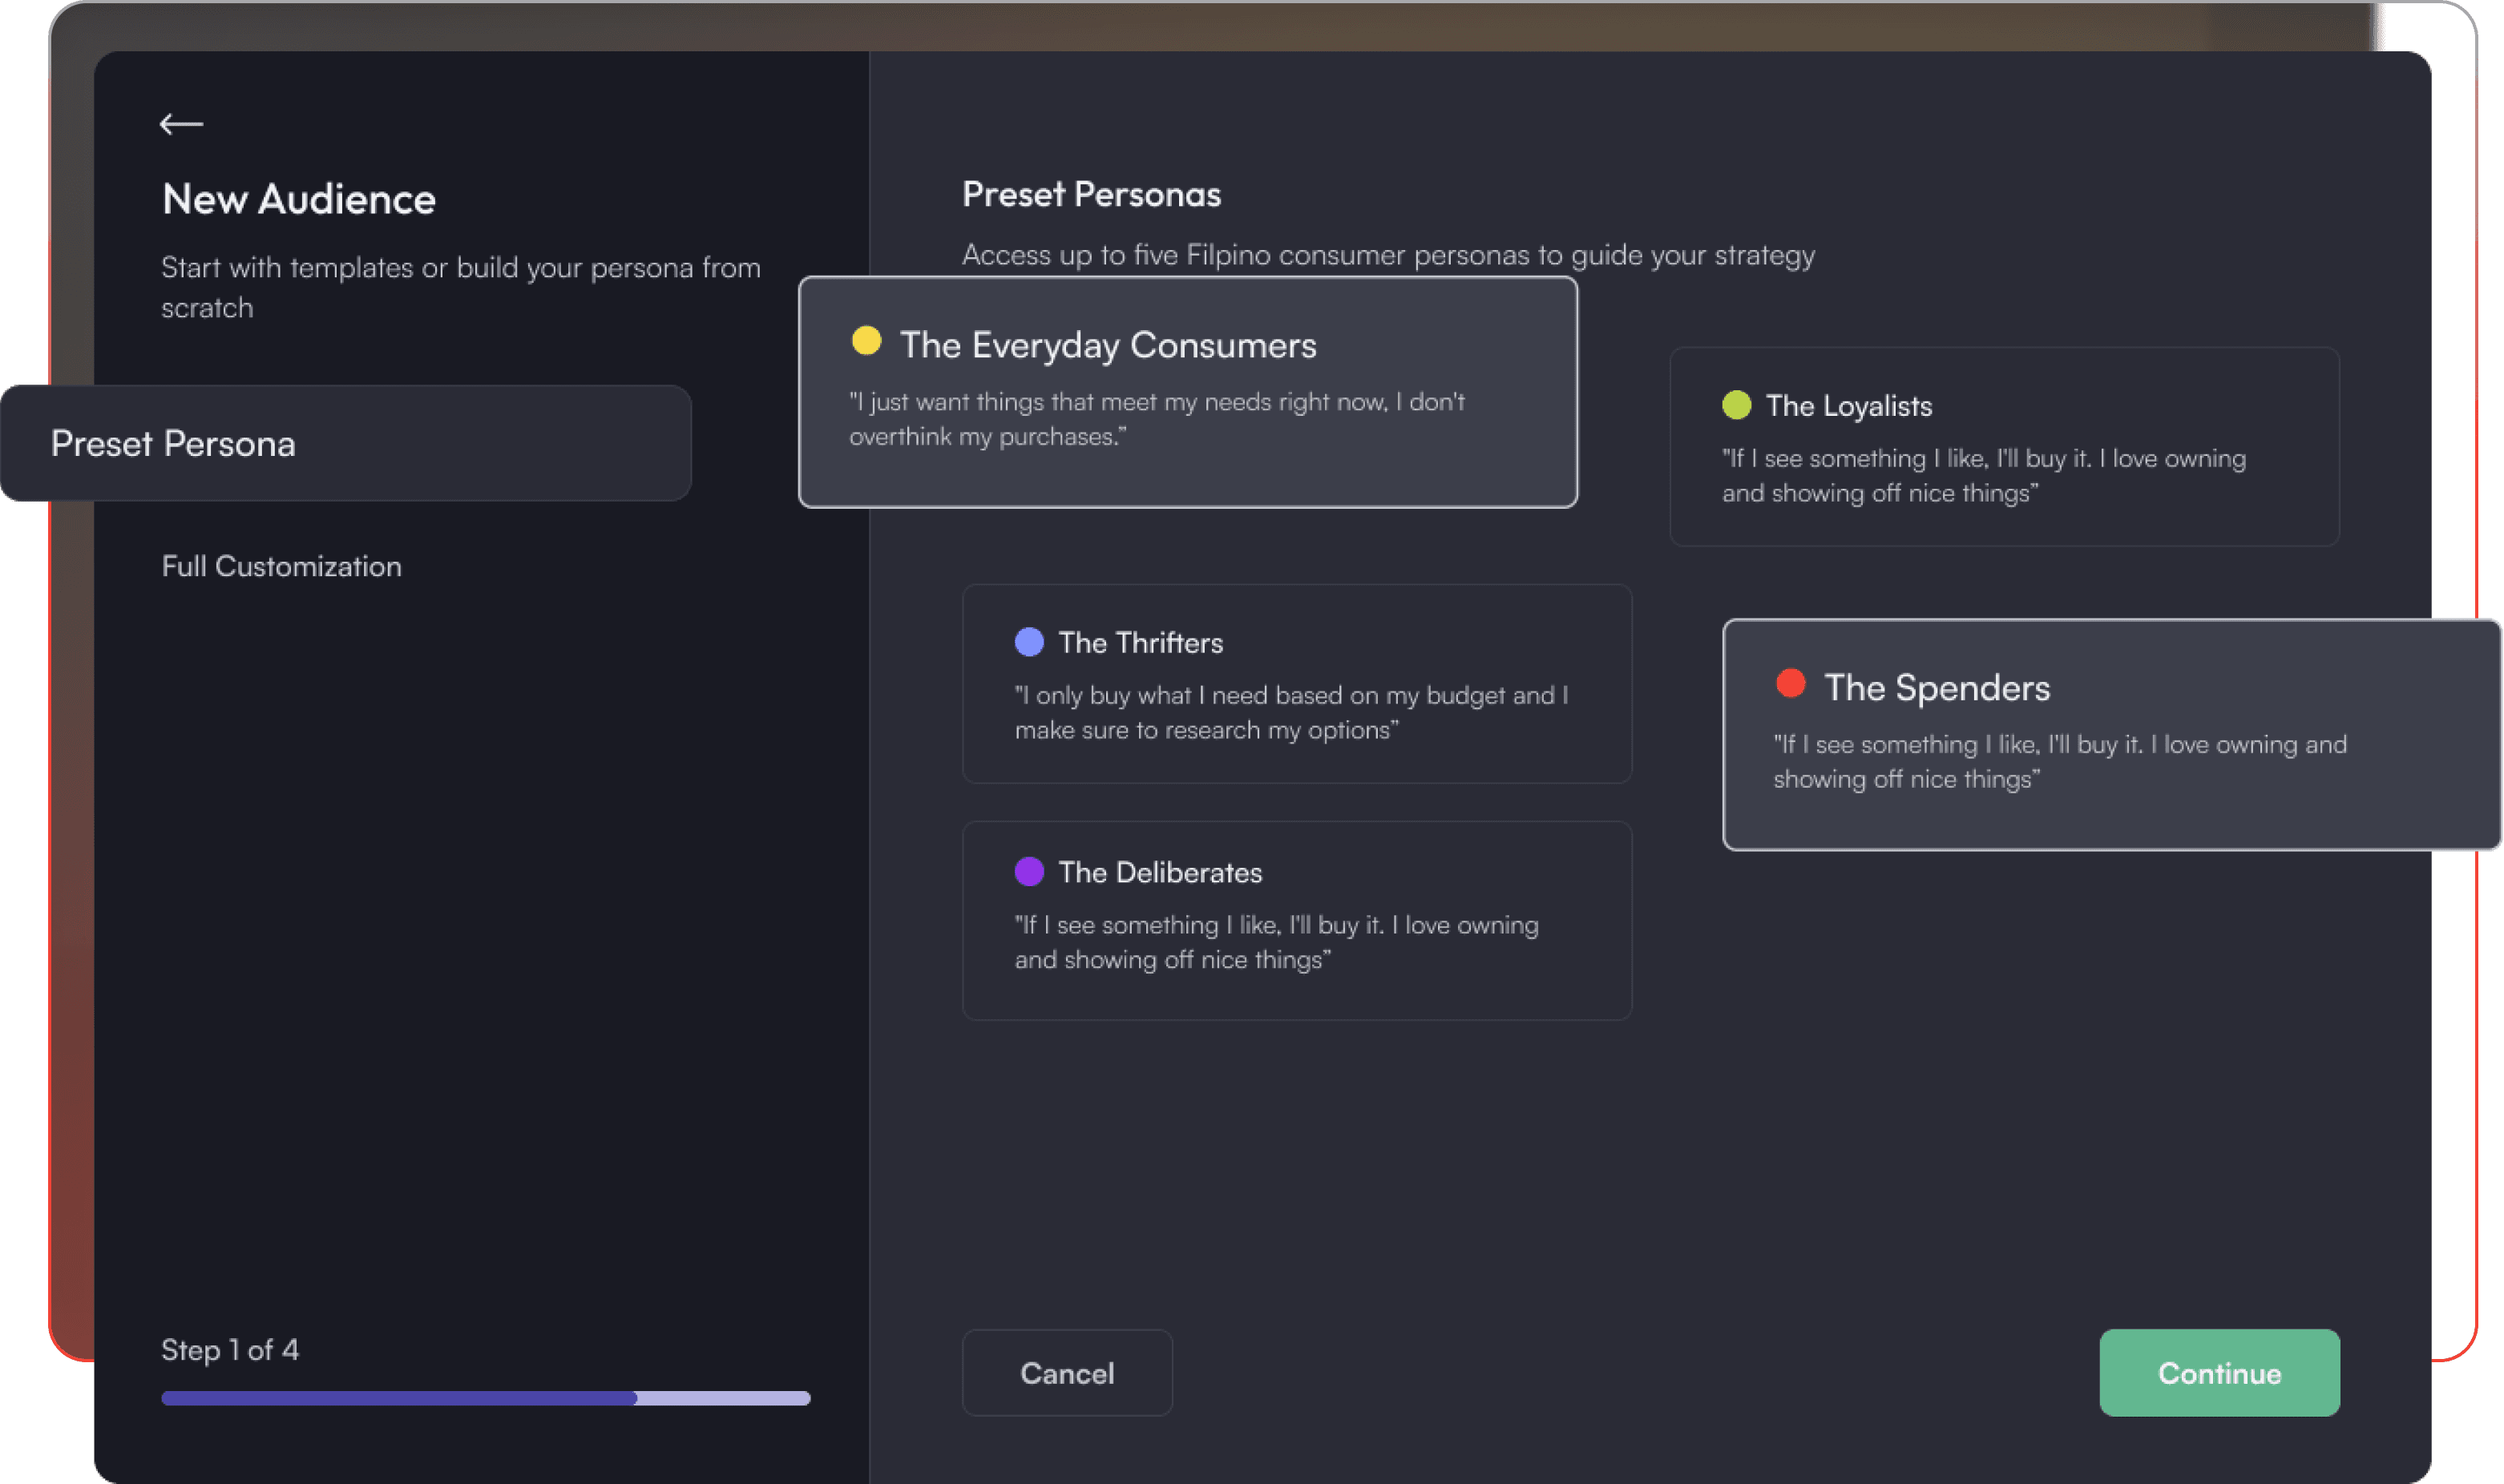Choose The Loyalists persona card
Viewport: 2504px width, 1484px height.
tap(2003, 446)
